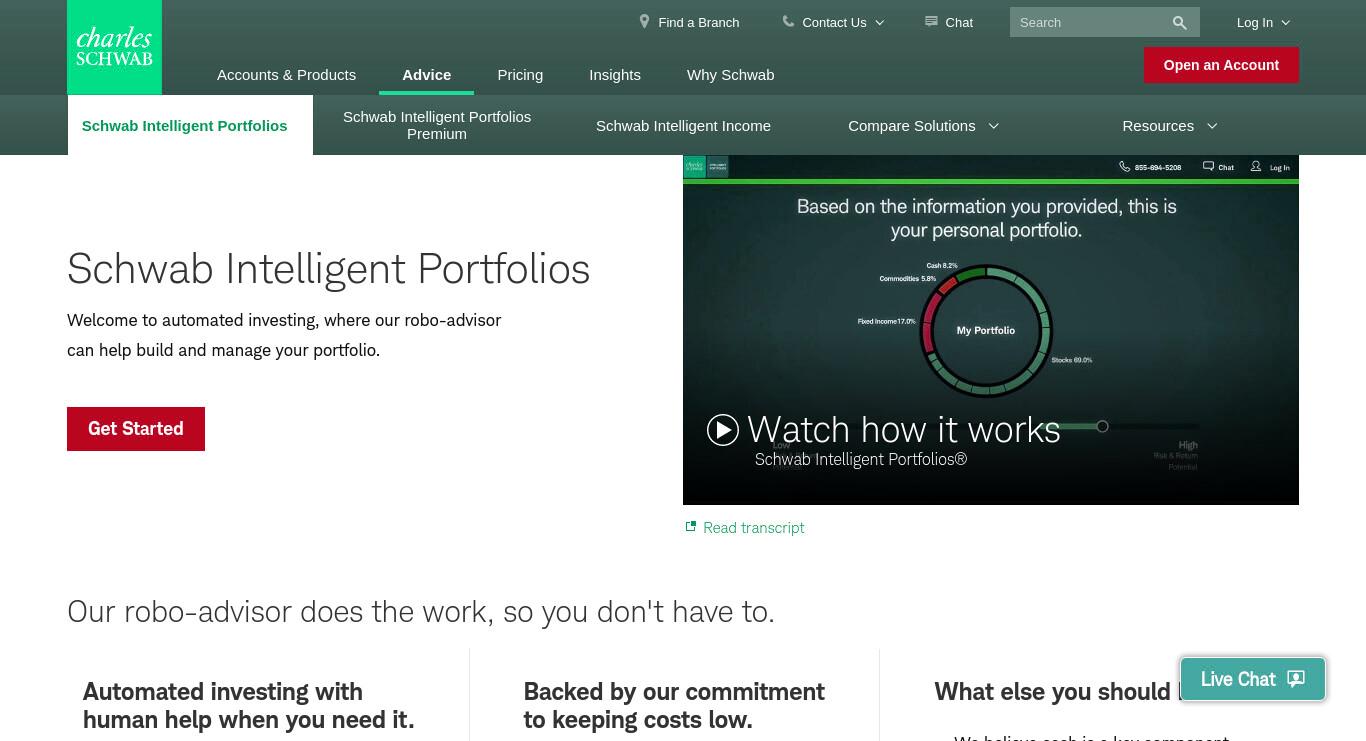This screenshot has height=741, width=1366.
Task: Click the Stocks 69.0% chart label
Action: [x=1072, y=360]
